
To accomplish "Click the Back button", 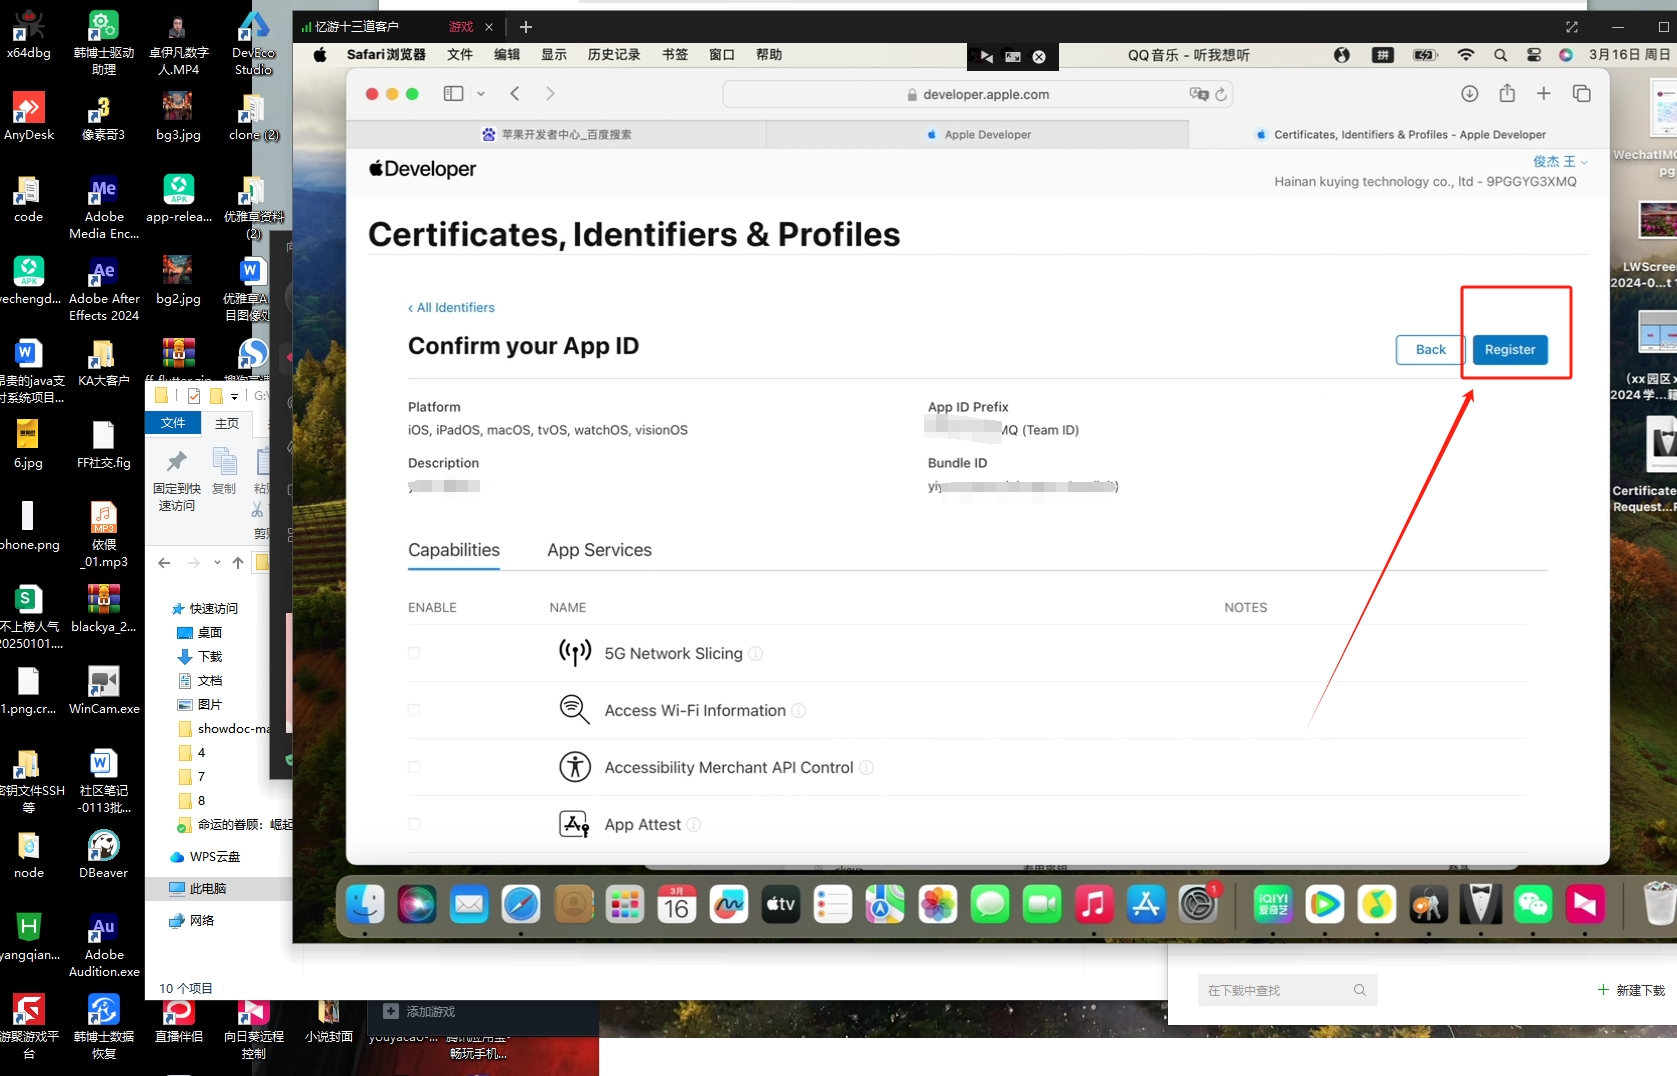I will (1430, 349).
